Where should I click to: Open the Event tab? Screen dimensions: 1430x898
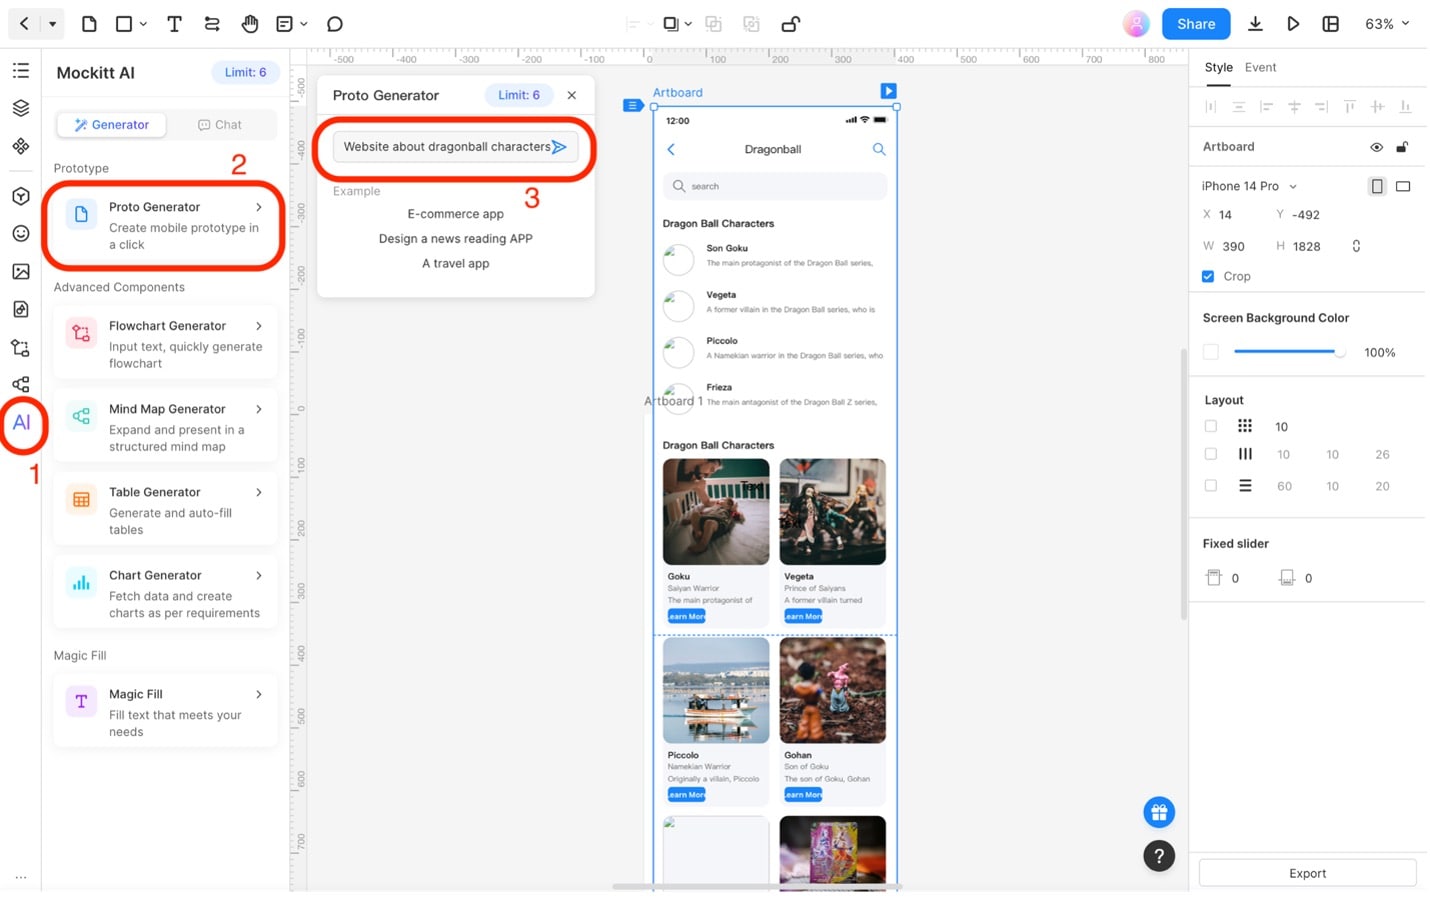pos(1260,67)
